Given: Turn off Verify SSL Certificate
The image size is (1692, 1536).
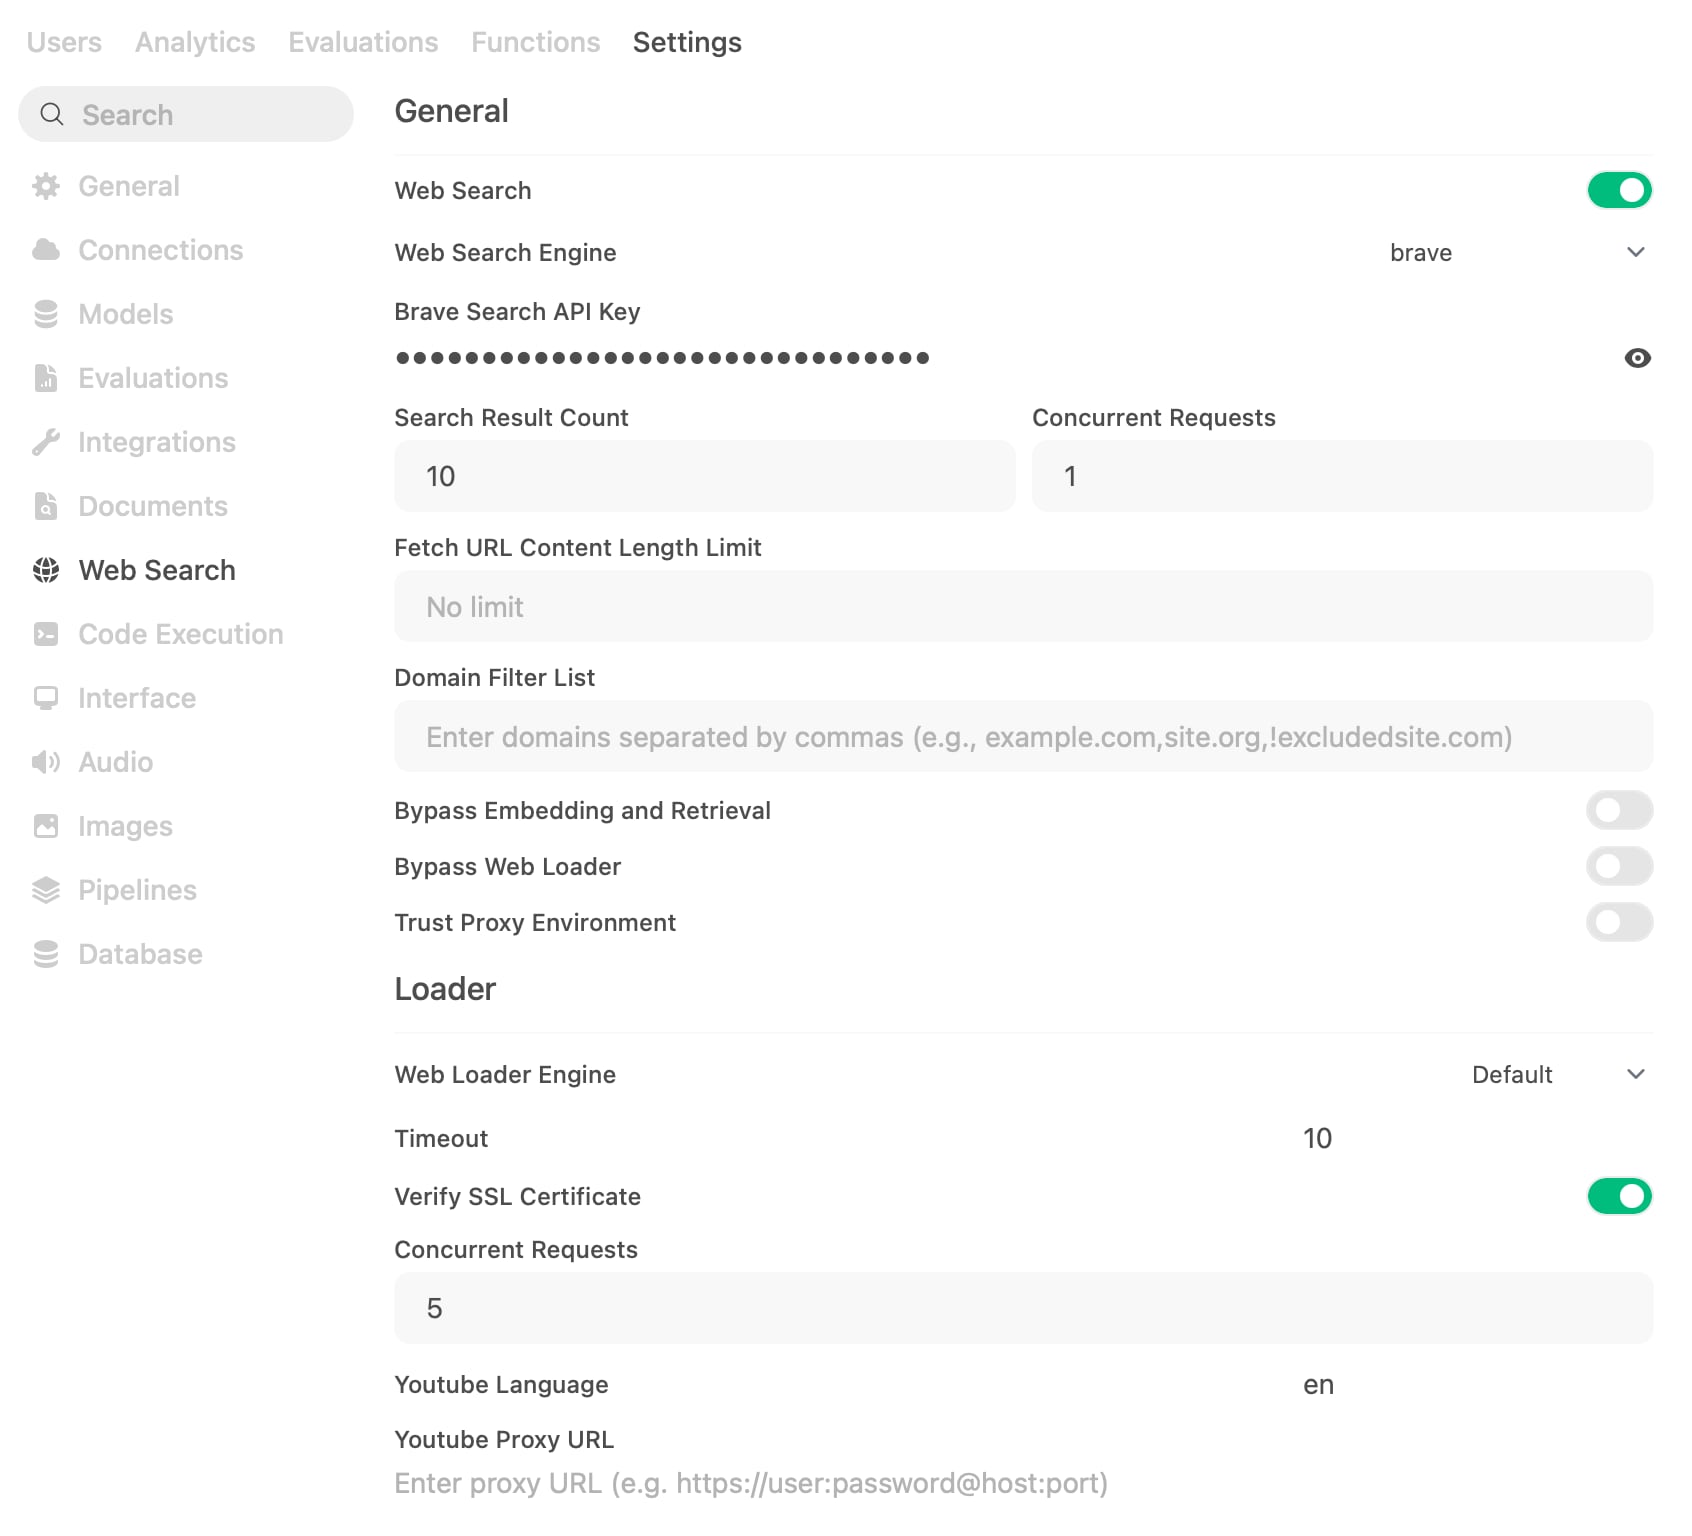Looking at the screenshot, I should pos(1619,1196).
